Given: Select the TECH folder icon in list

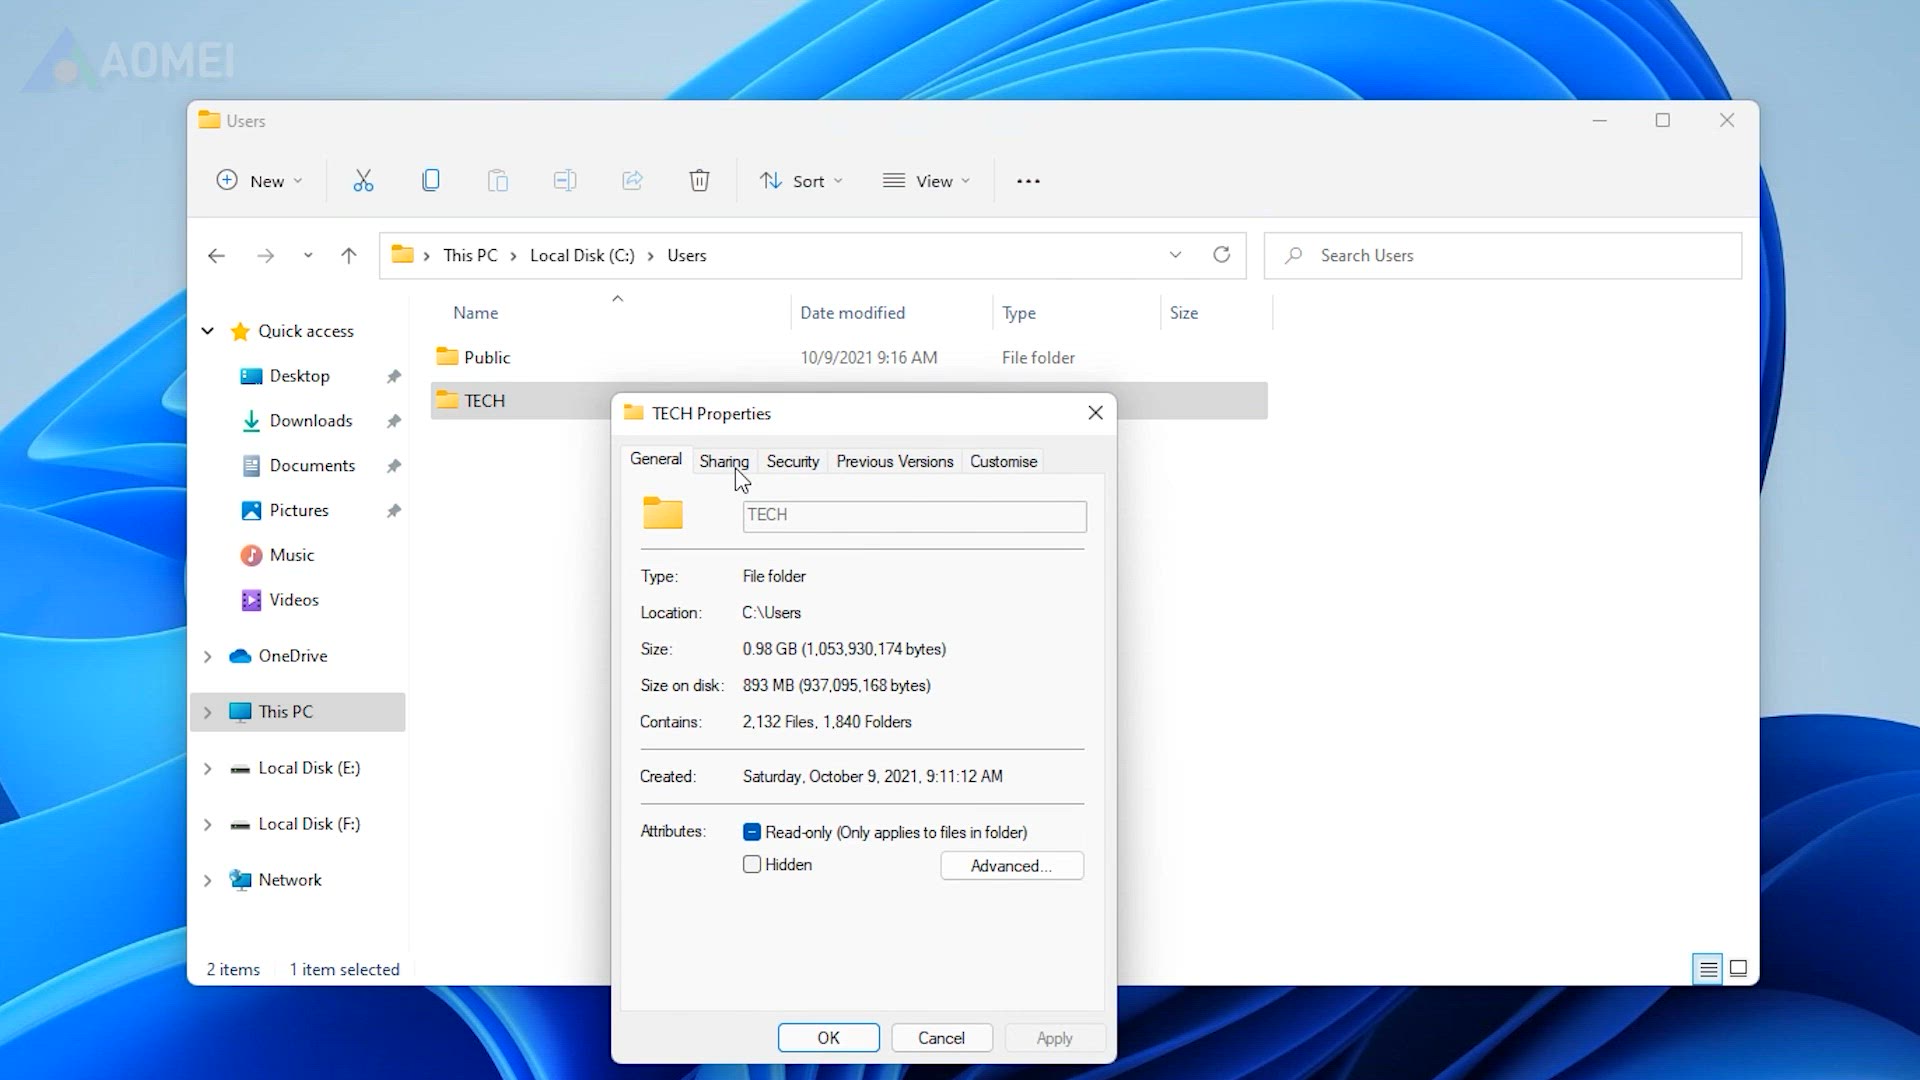Looking at the screenshot, I should [x=447, y=400].
